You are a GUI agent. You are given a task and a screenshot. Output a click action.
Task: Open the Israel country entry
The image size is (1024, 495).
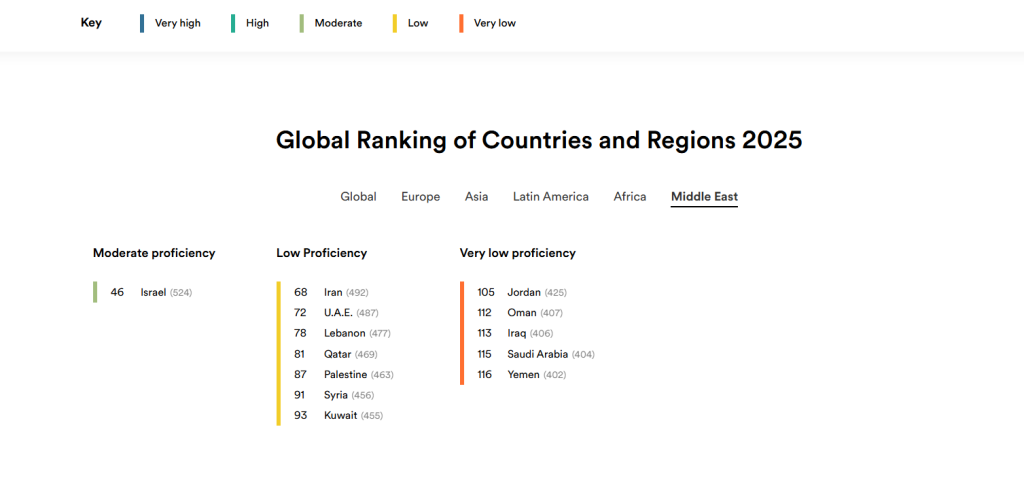[153, 293]
